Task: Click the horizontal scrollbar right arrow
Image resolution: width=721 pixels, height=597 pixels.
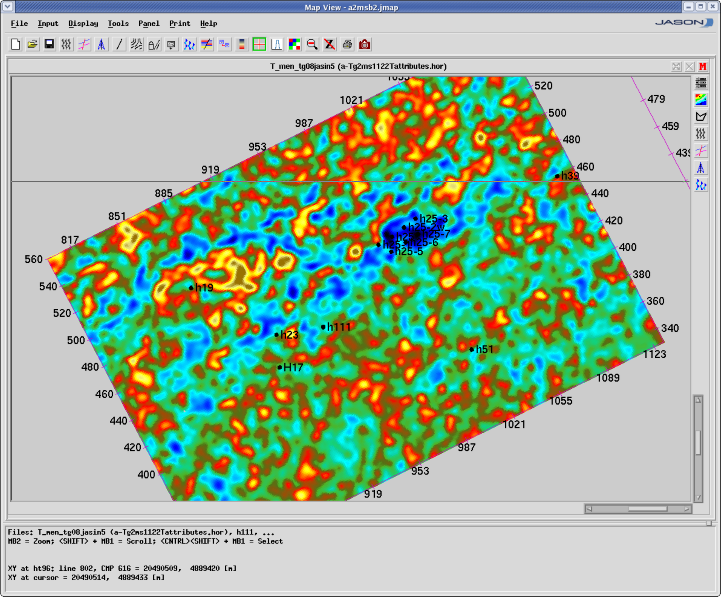Action: (685, 509)
